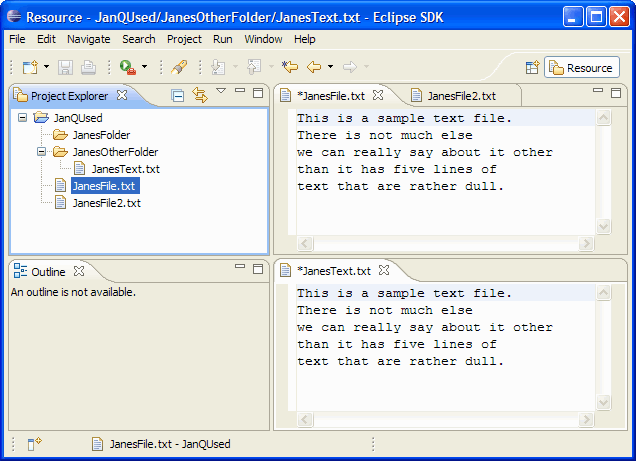Click the Forward navigation arrow icon

(350, 66)
